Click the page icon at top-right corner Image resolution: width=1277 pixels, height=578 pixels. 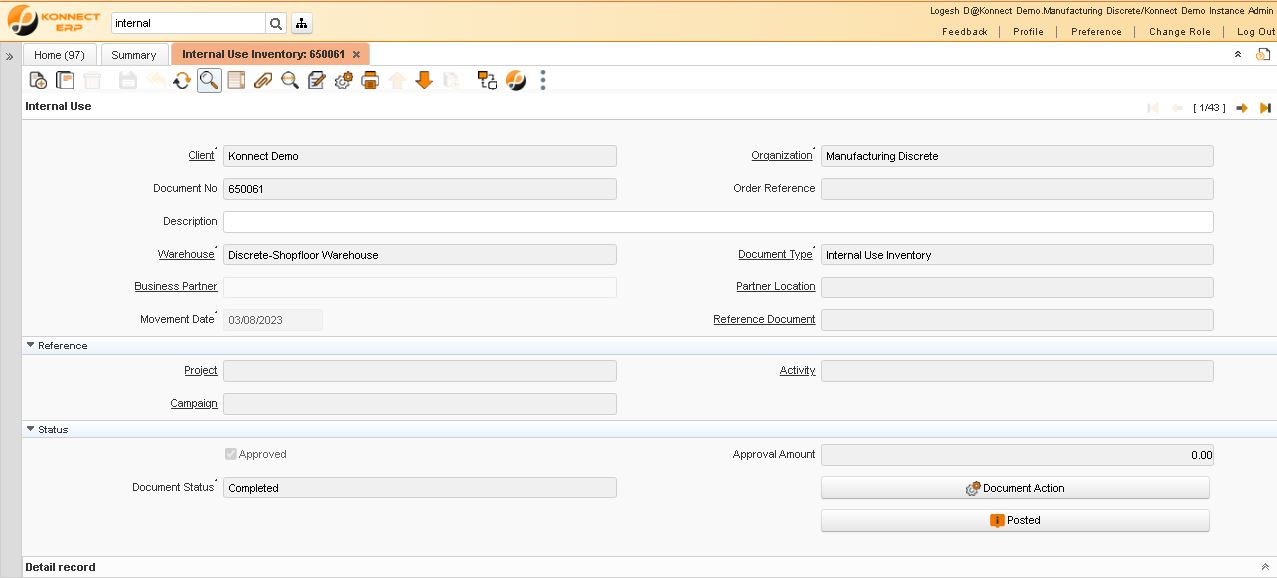pyautogui.click(x=1263, y=54)
